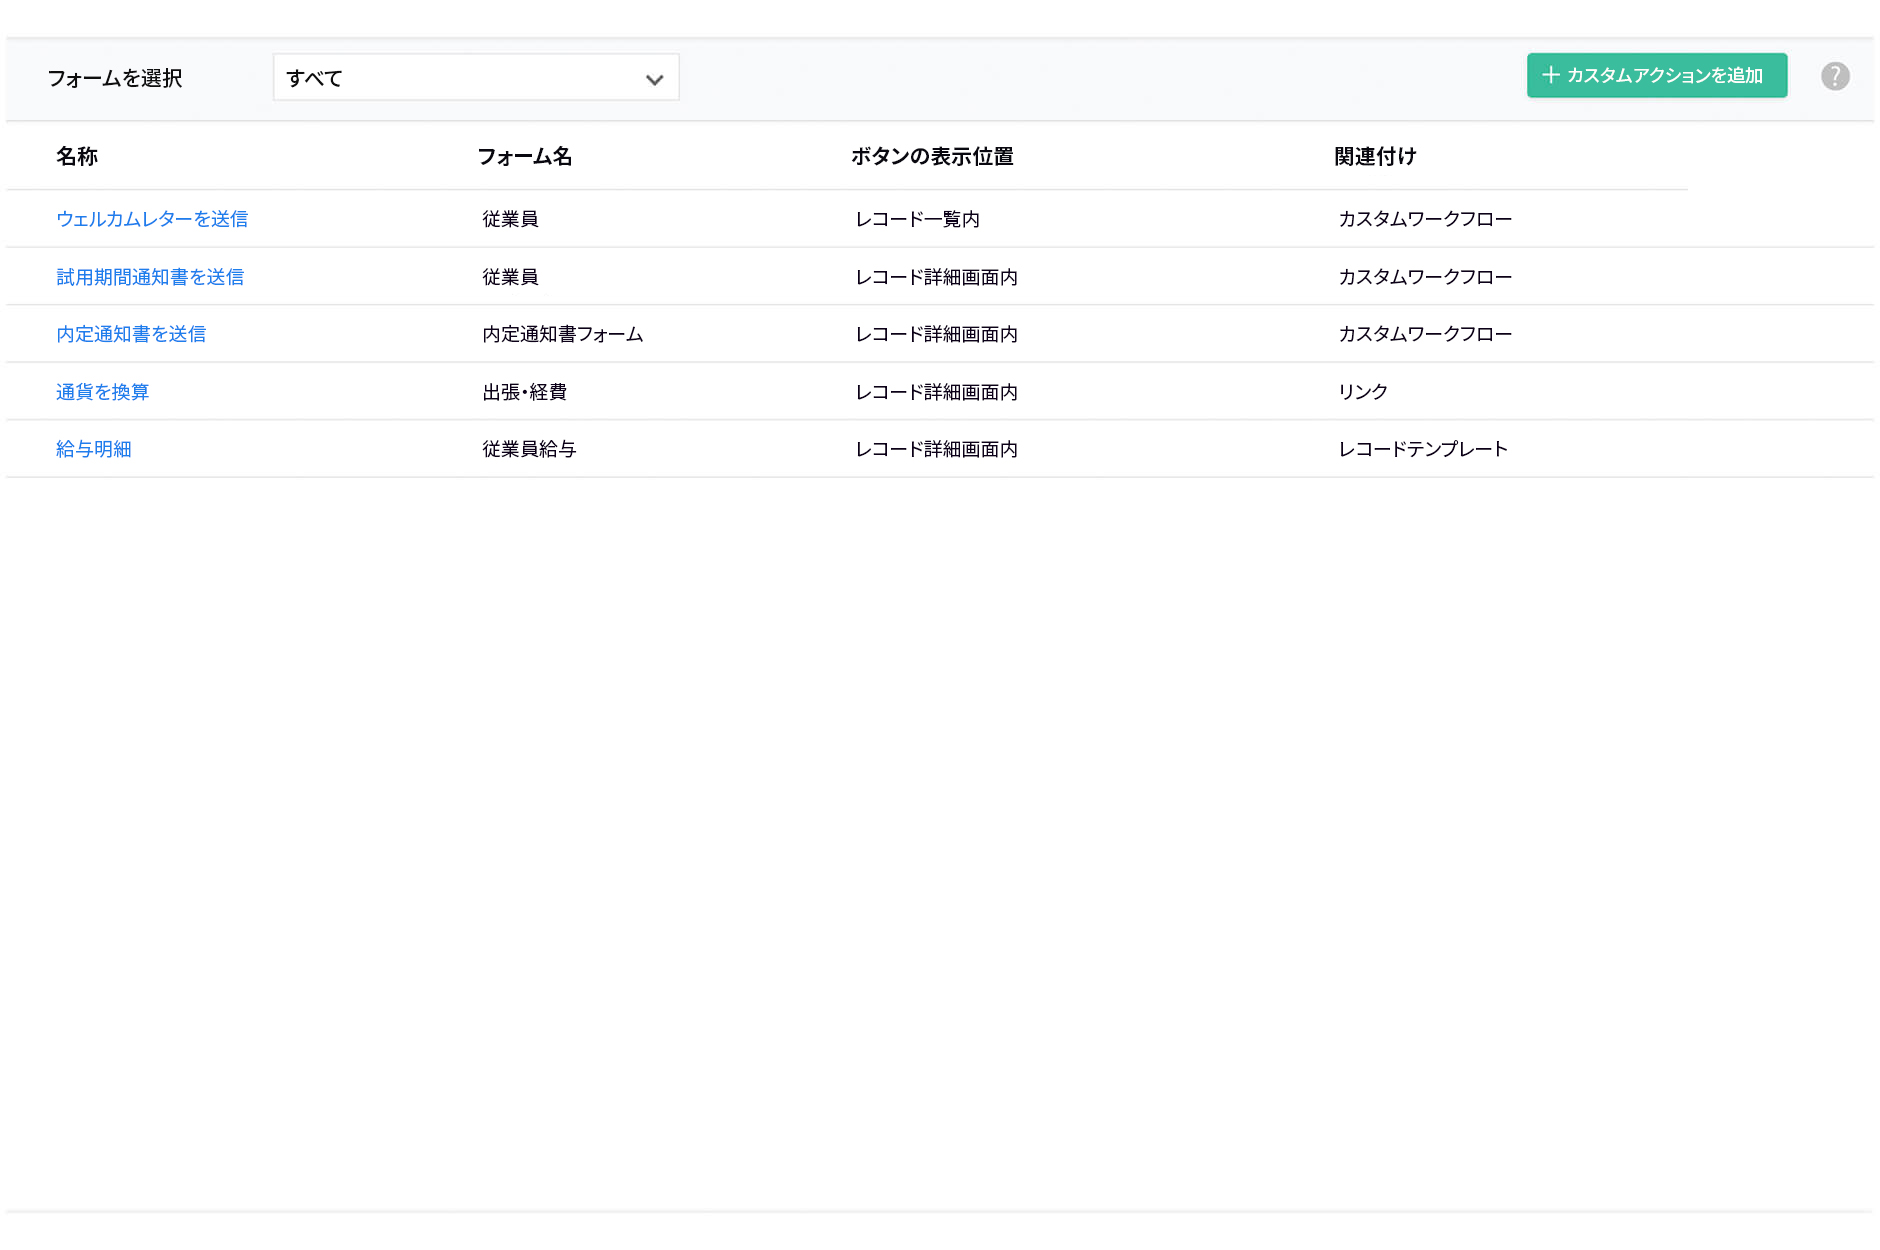Expand the すべて form filter dropdown
1880x1250 pixels.
[x=476, y=77]
